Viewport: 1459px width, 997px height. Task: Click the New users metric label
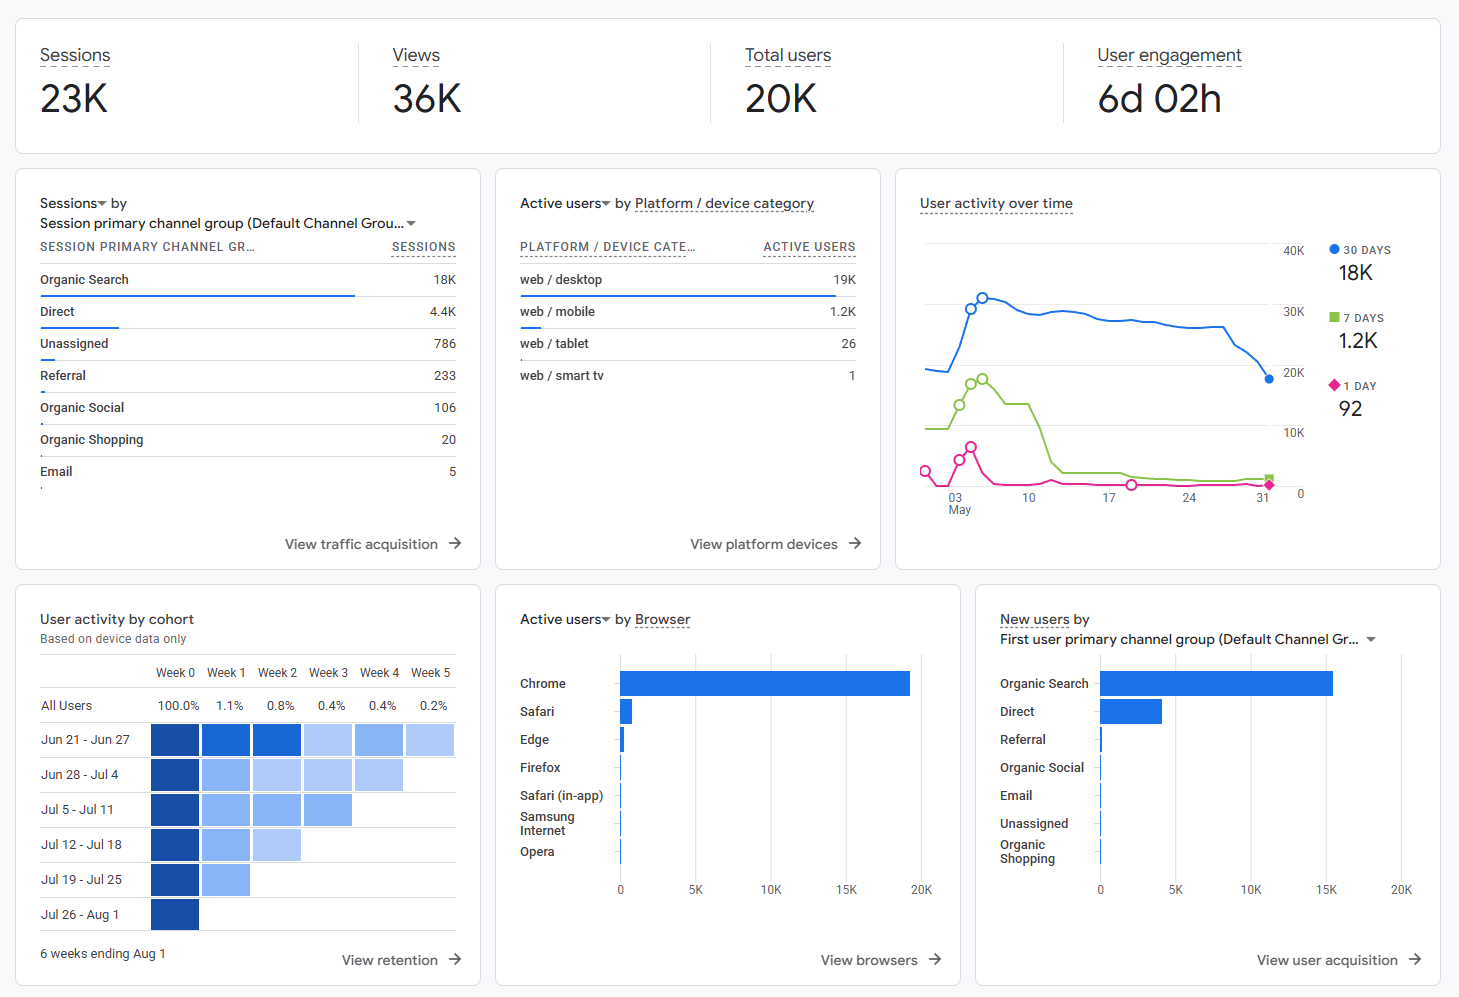[1034, 619]
